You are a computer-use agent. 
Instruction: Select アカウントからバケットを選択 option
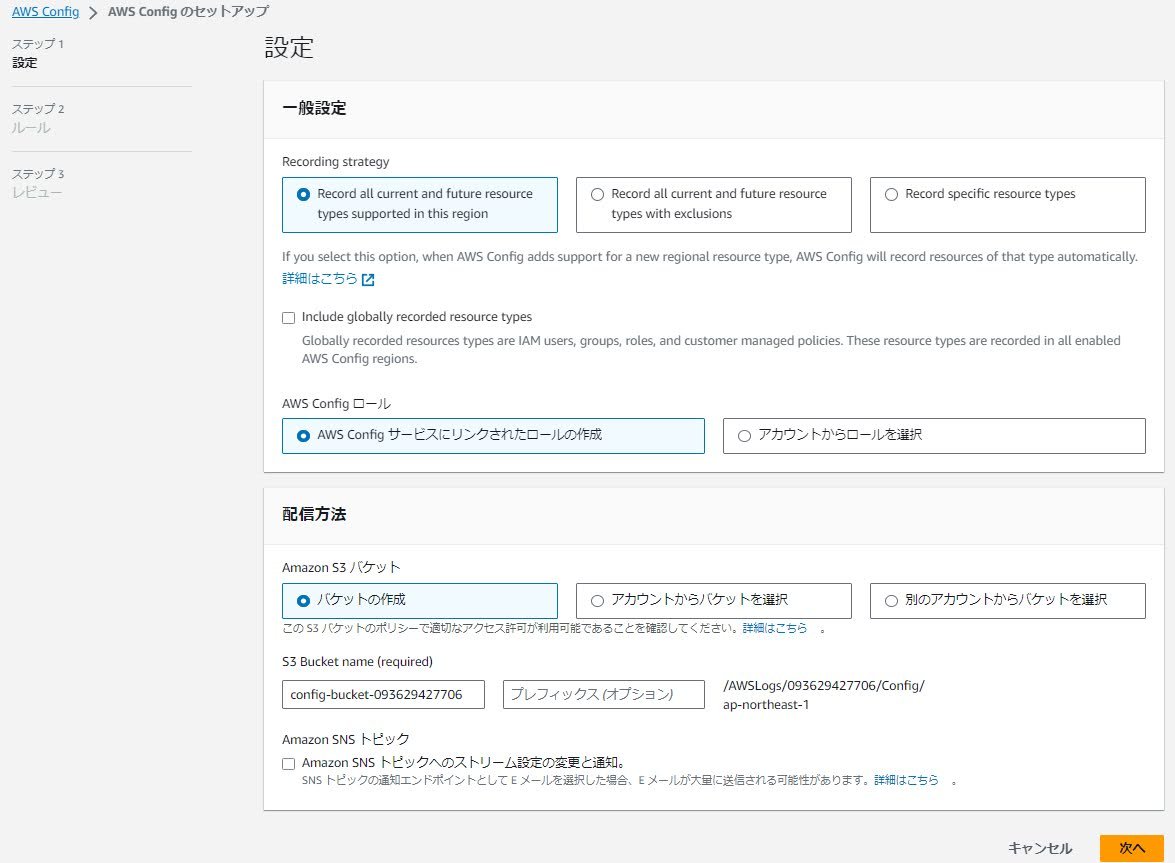point(596,601)
